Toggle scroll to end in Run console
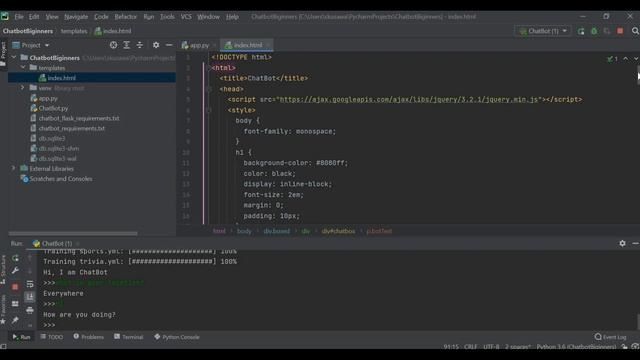The width and height of the screenshot is (640, 360). [30, 297]
